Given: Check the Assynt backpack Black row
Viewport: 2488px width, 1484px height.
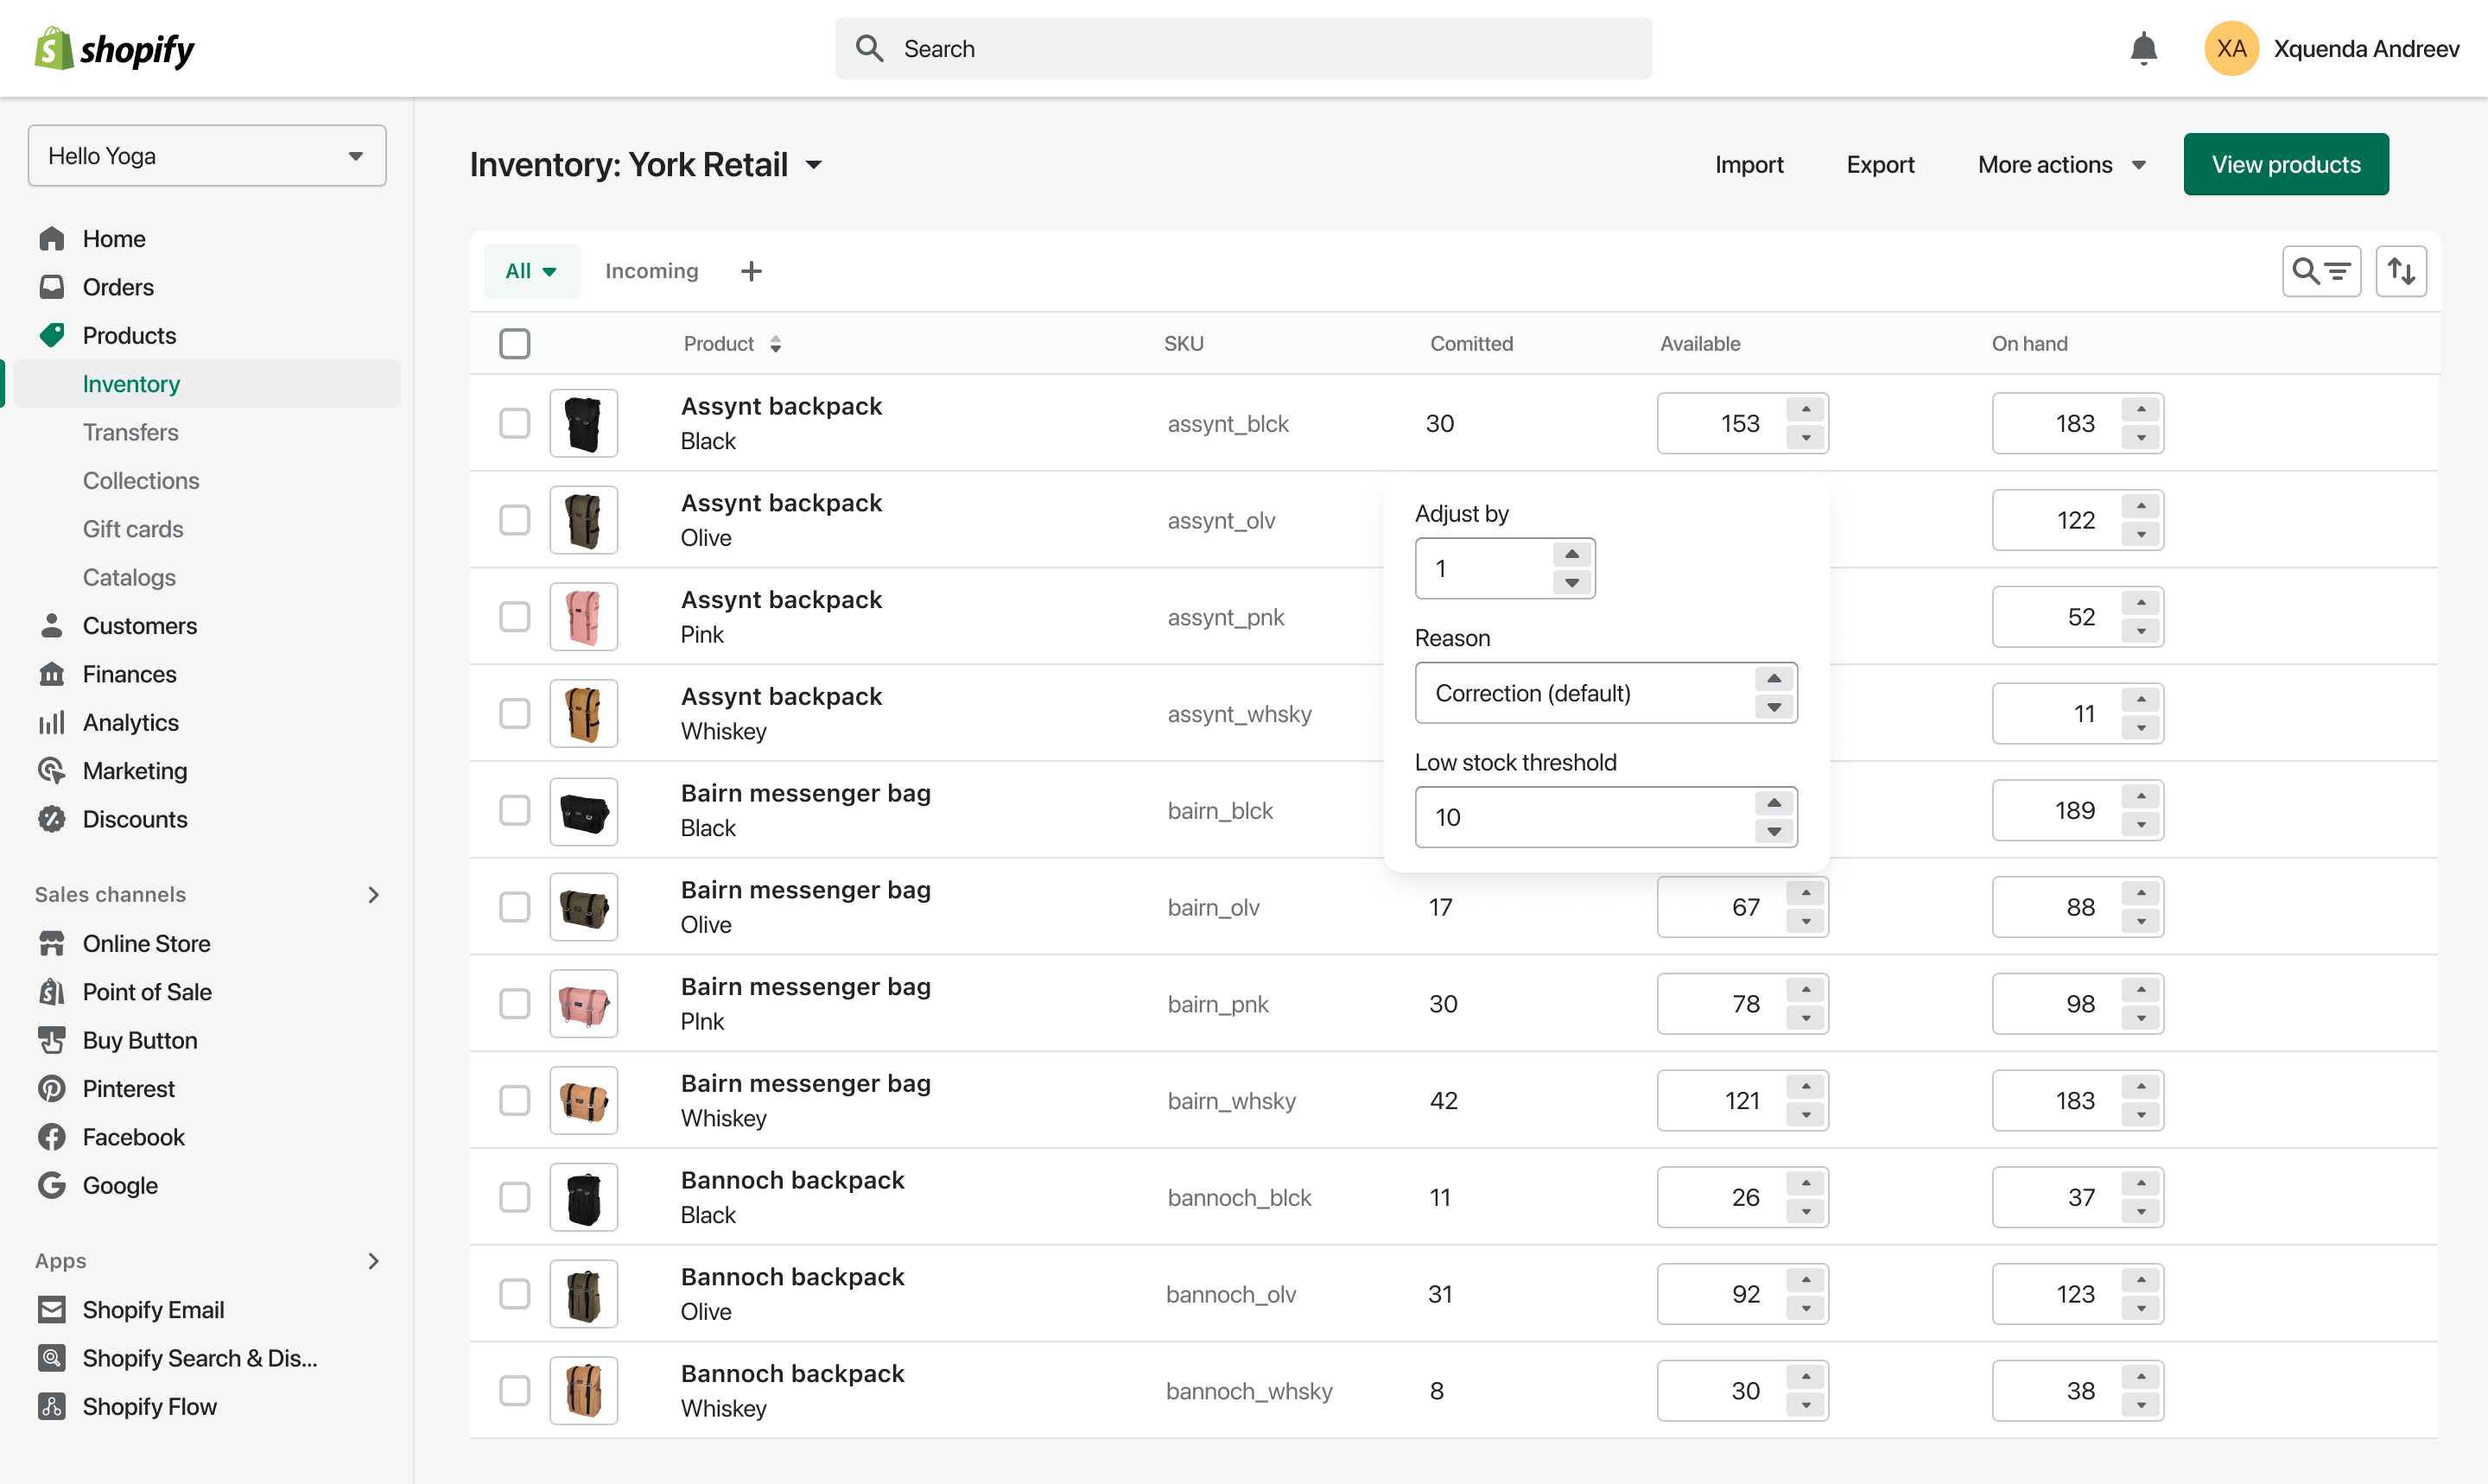Looking at the screenshot, I should click(x=514, y=423).
